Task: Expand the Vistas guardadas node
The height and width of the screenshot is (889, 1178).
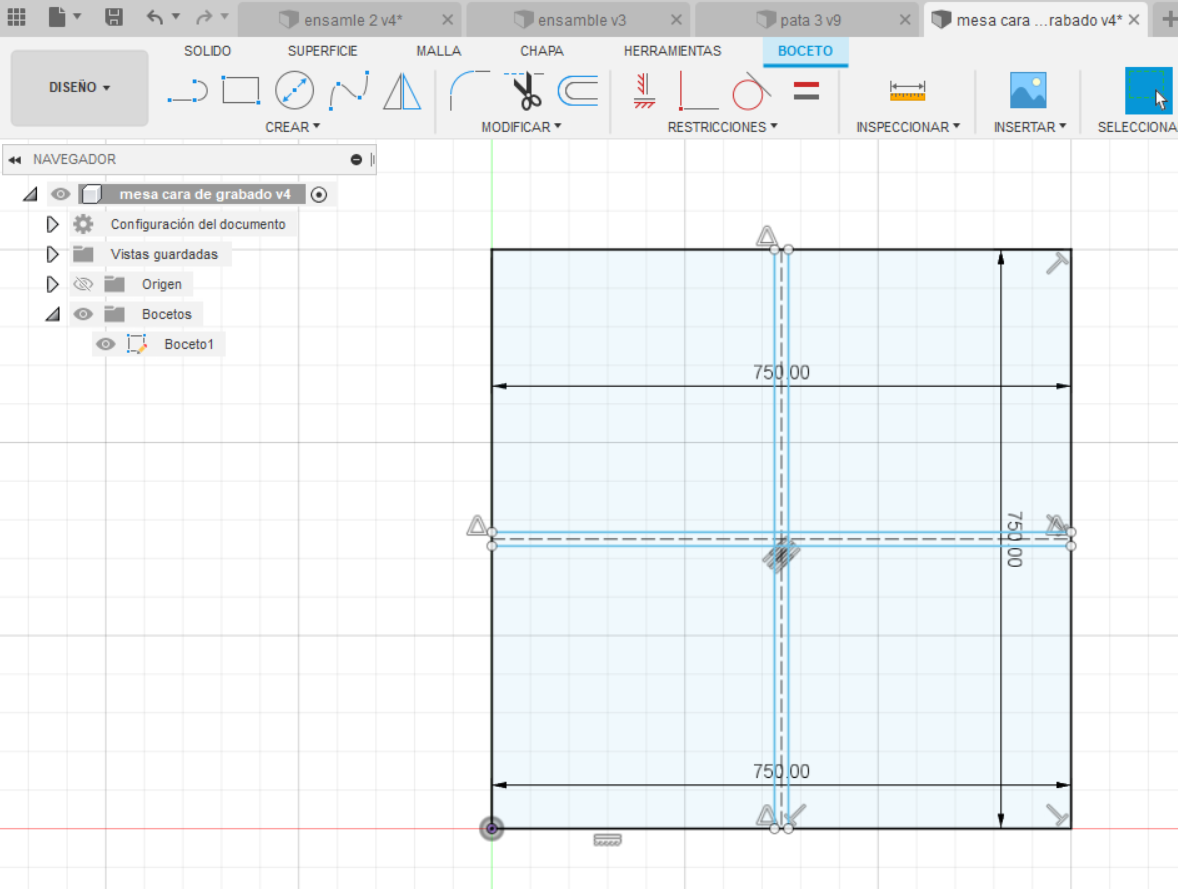Action: (x=52, y=254)
